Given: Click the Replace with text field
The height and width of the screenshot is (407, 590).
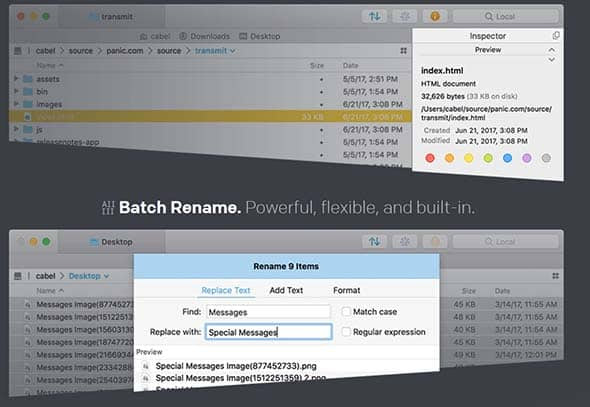Looking at the screenshot, I should click(x=268, y=332).
